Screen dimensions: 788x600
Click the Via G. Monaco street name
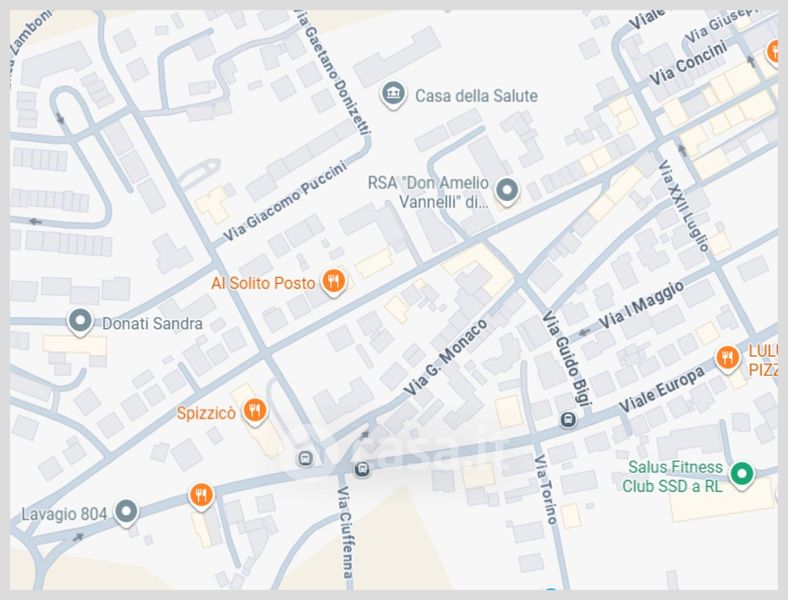point(446,356)
